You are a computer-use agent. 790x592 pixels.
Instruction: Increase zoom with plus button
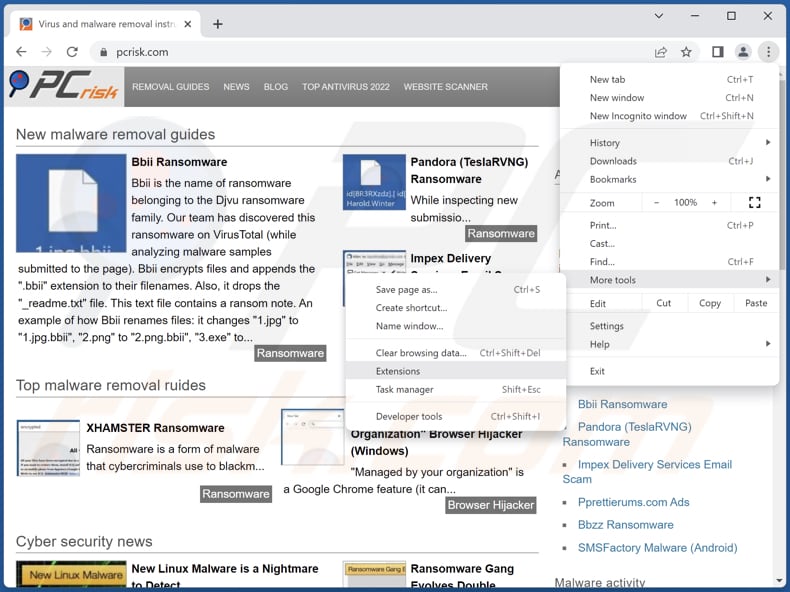(x=714, y=202)
